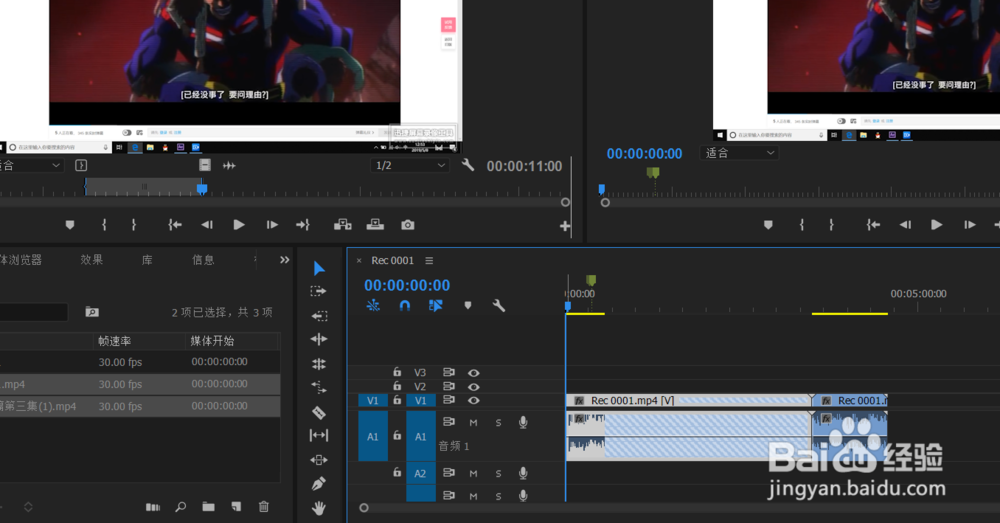
Task: Click Overwrite button in Source monitor
Action: 375,225
